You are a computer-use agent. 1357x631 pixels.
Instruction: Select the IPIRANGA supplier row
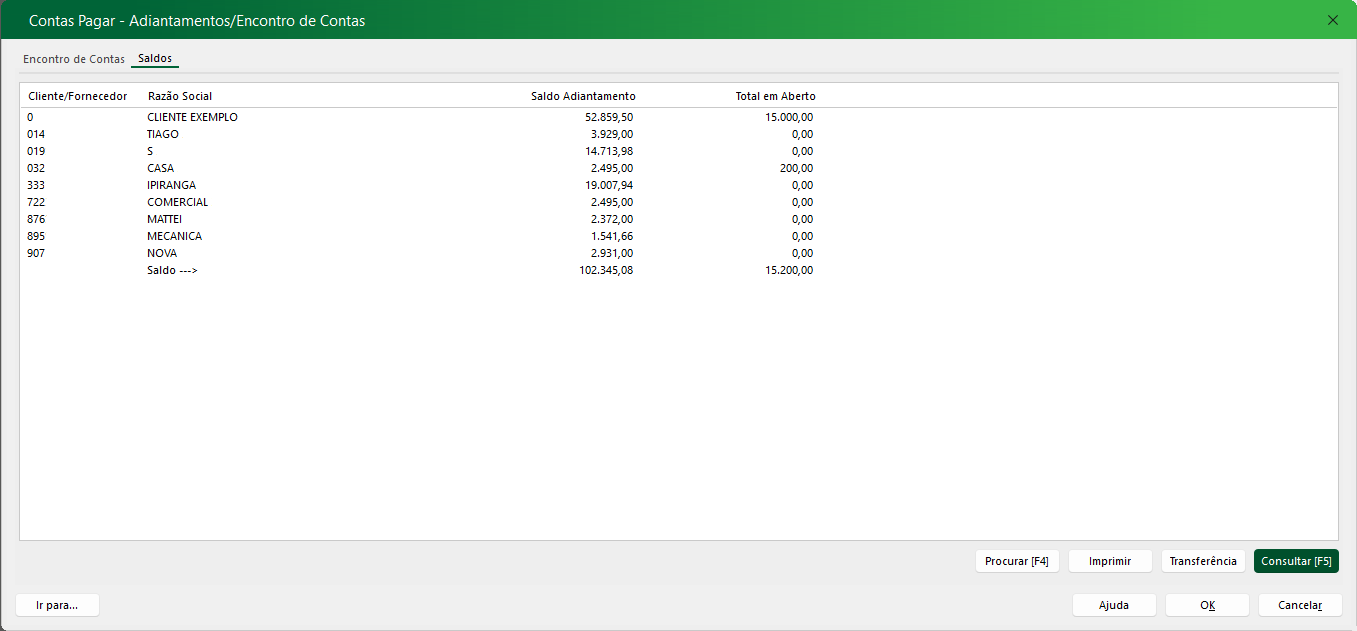click(x=171, y=185)
